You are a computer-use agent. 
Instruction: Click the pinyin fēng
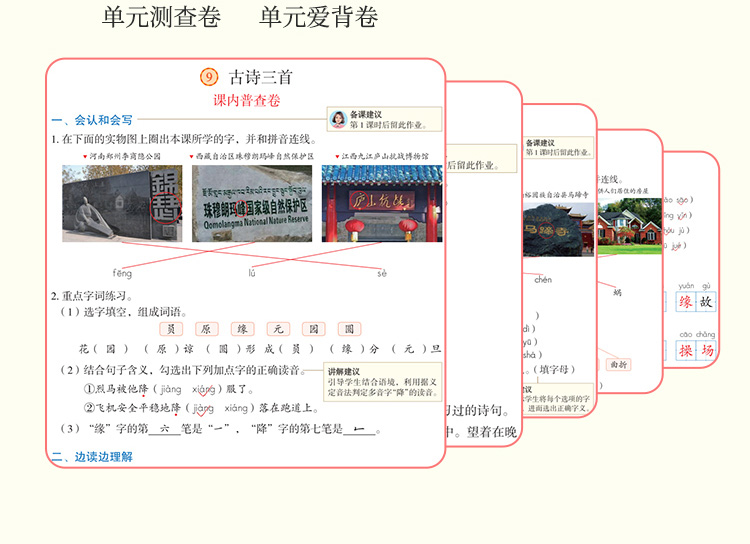[x=122, y=273]
